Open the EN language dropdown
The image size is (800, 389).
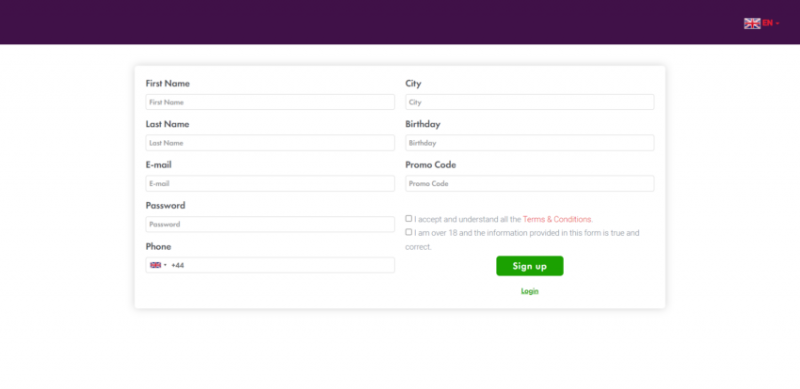[x=770, y=23]
